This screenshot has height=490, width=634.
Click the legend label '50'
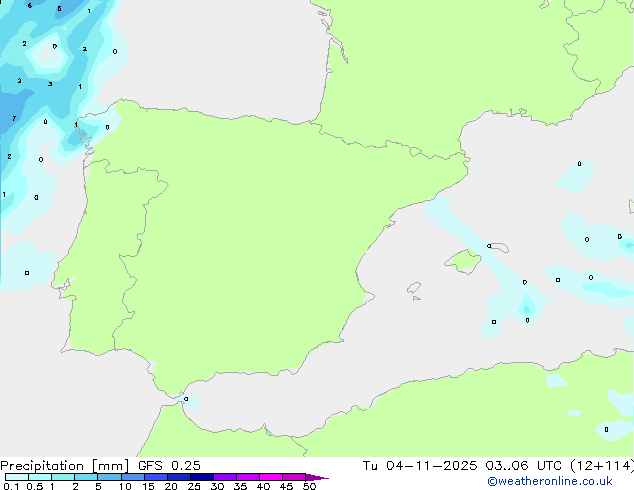coord(309,486)
